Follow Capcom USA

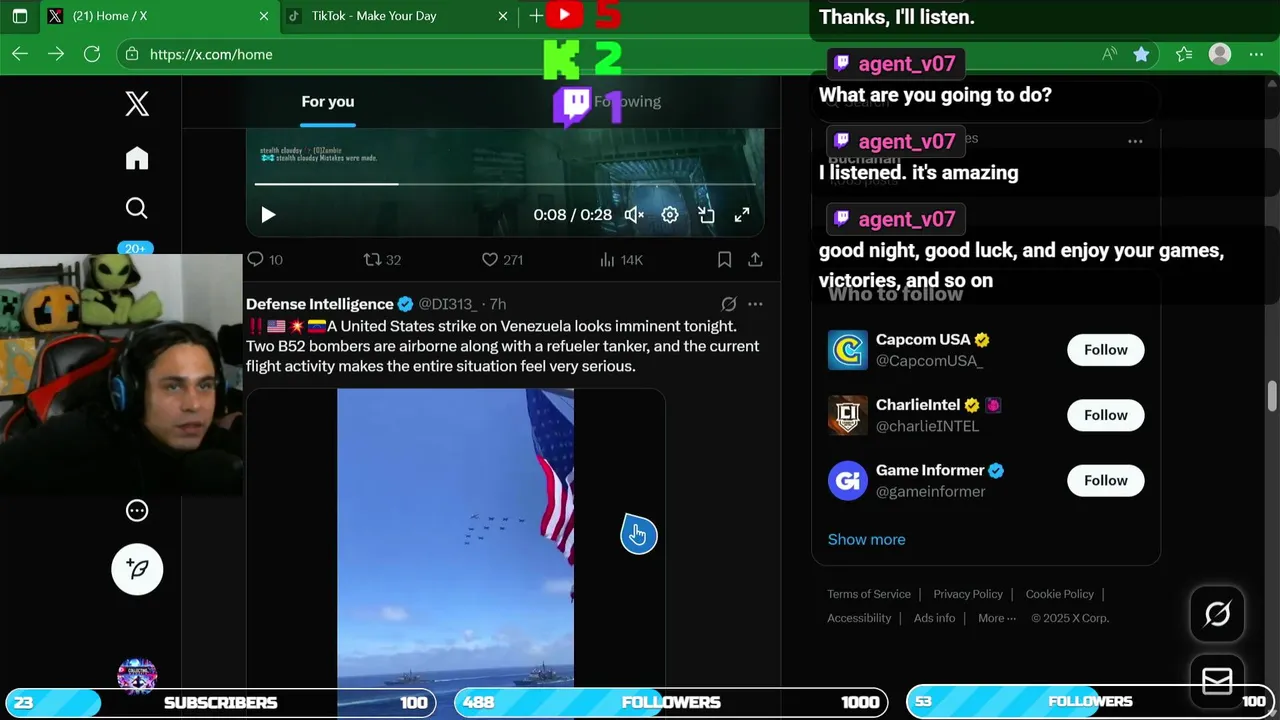tap(1105, 350)
